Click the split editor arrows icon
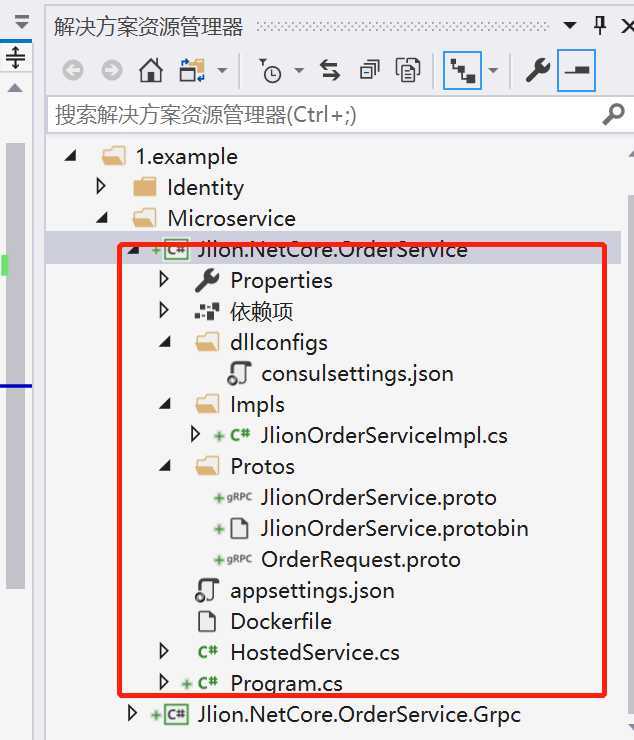 click(x=15, y=58)
